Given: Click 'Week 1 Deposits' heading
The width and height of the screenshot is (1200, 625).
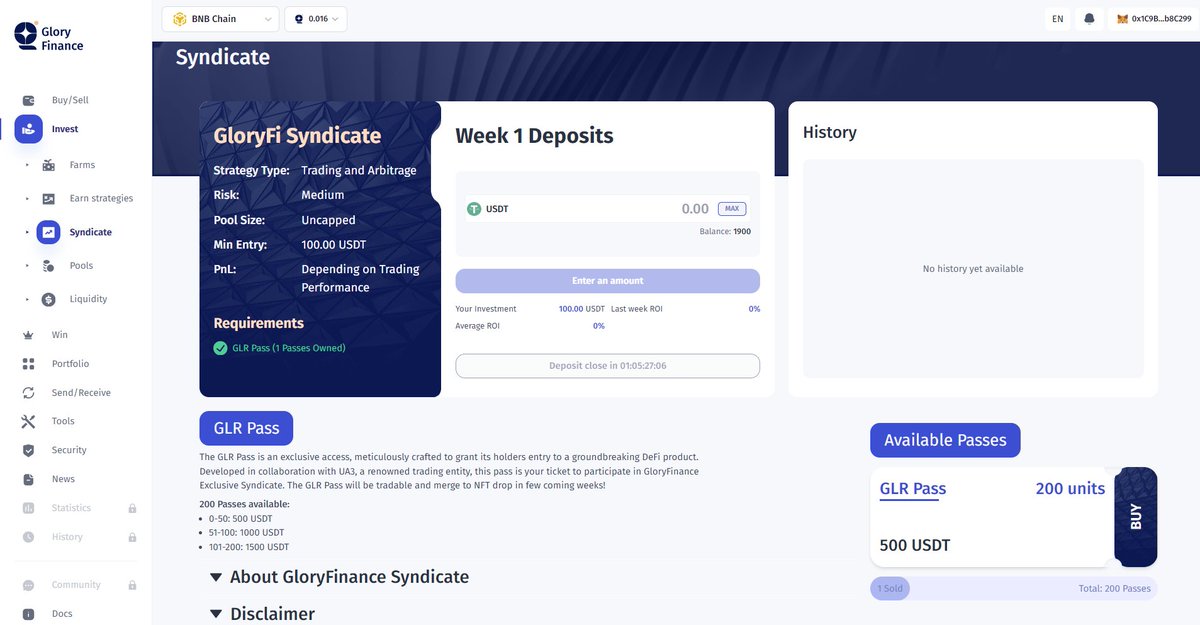Looking at the screenshot, I should point(534,136).
